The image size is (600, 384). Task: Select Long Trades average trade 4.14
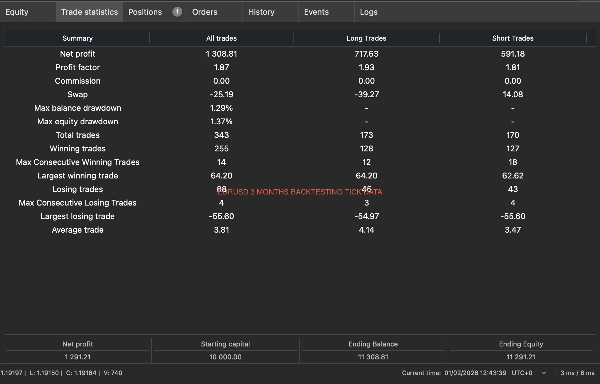click(366, 230)
